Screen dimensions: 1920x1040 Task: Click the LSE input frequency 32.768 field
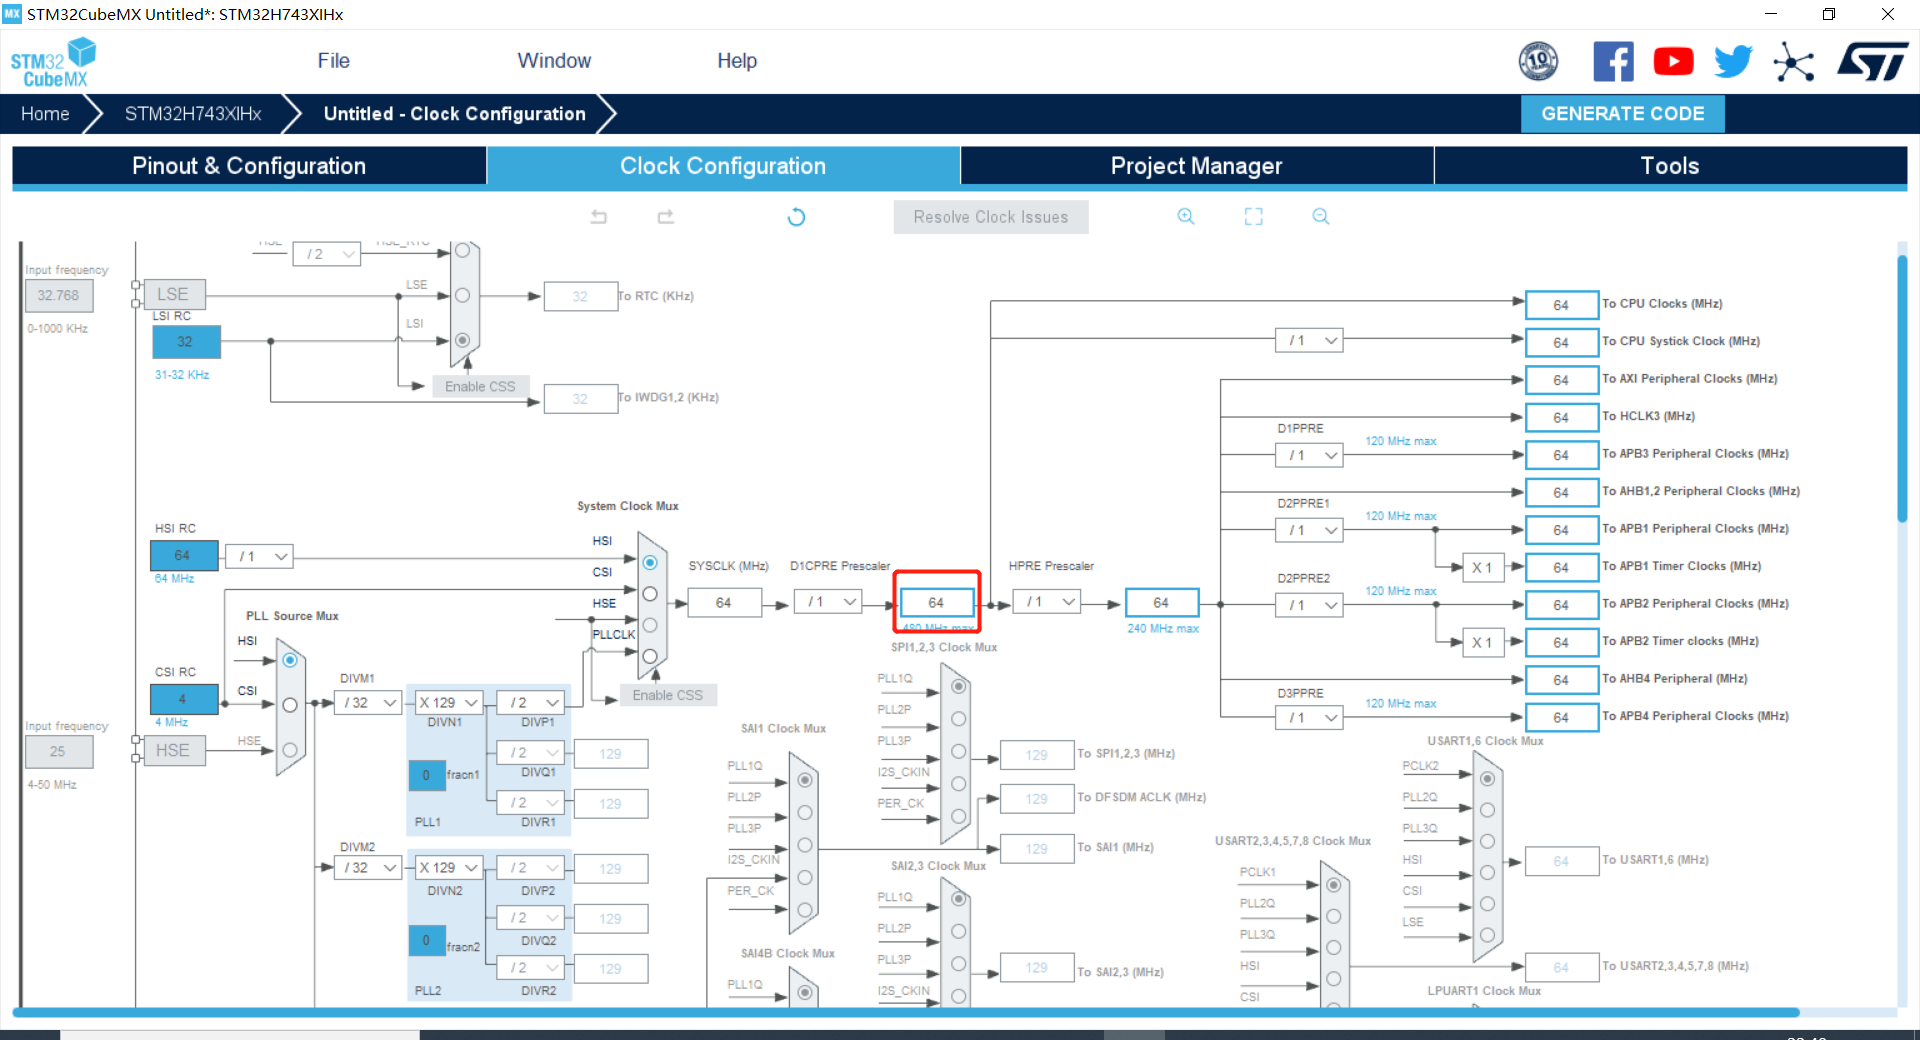pyautogui.click(x=59, y=295)
